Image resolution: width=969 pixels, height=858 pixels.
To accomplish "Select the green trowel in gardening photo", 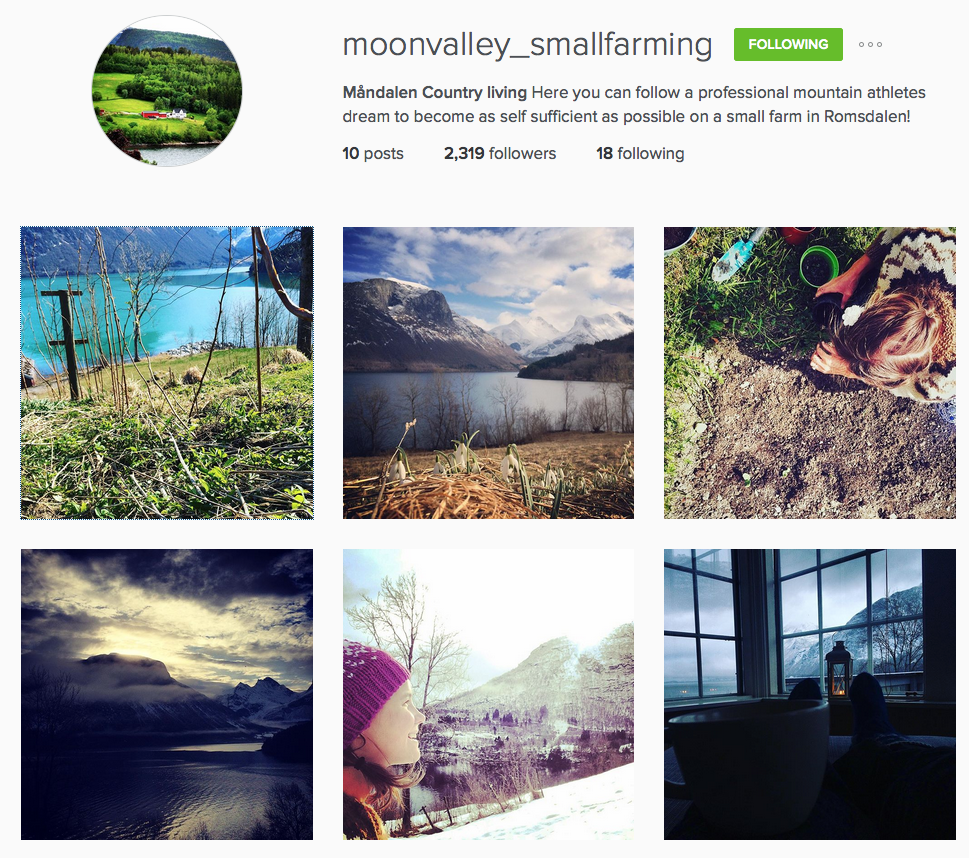I will tap(735, 255).
